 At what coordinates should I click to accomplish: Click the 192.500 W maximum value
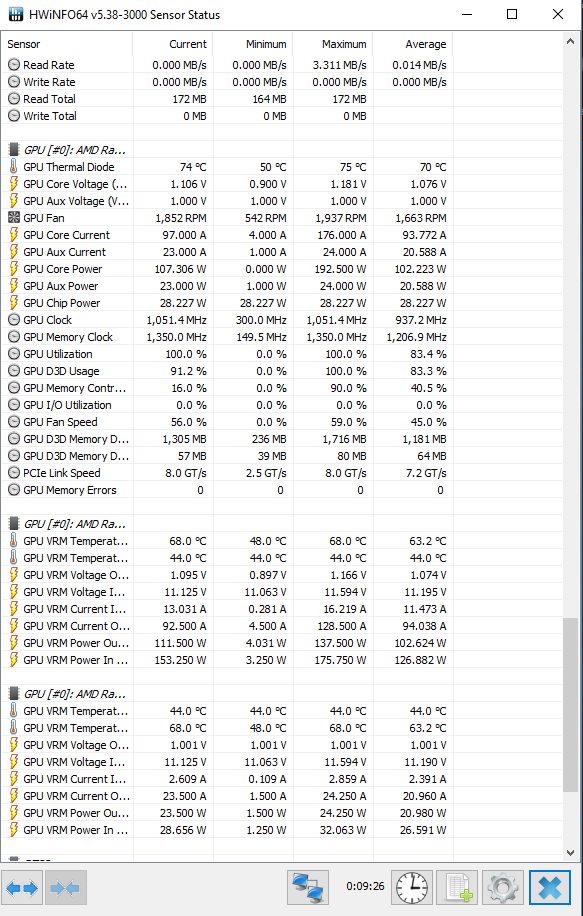click(340, 269)
